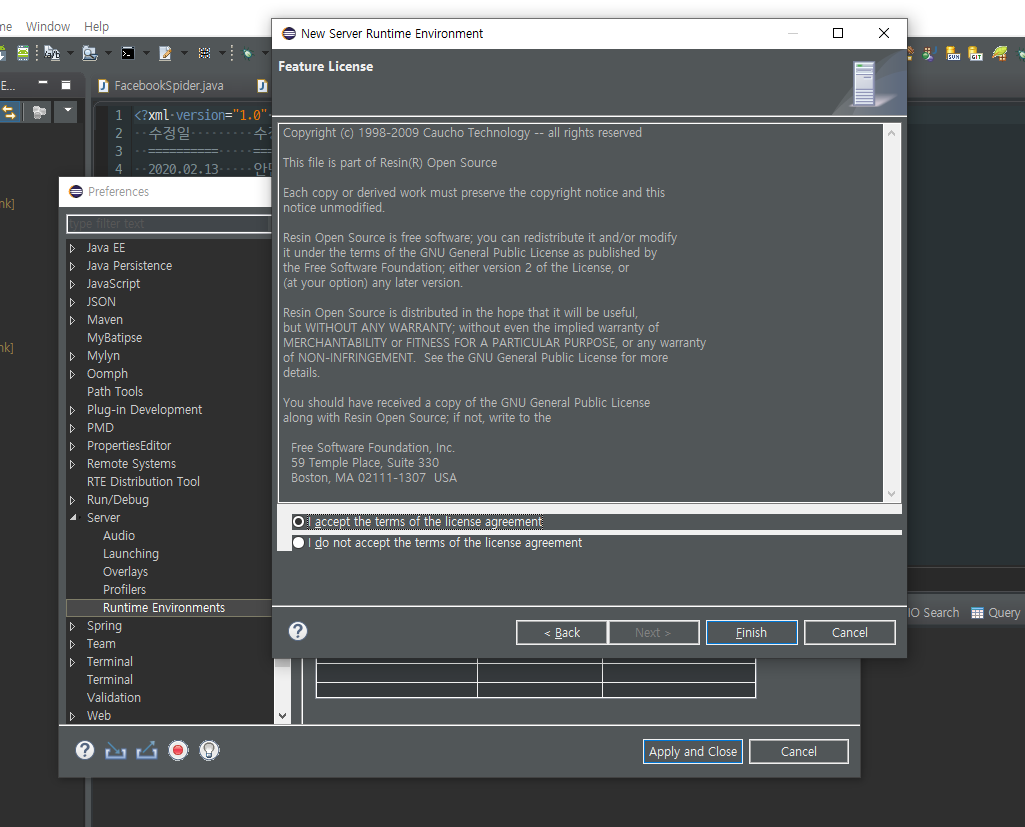
Task: Click the red record button in Preferences
Action: click(178, 750)
